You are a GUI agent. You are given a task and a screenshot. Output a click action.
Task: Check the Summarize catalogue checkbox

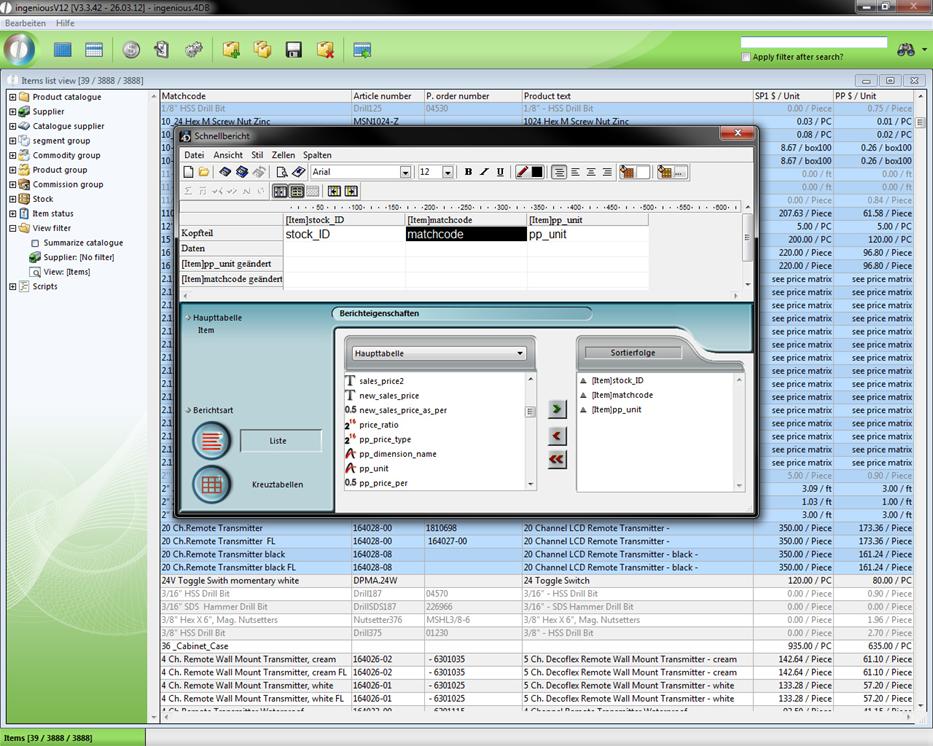coord(35,243)
